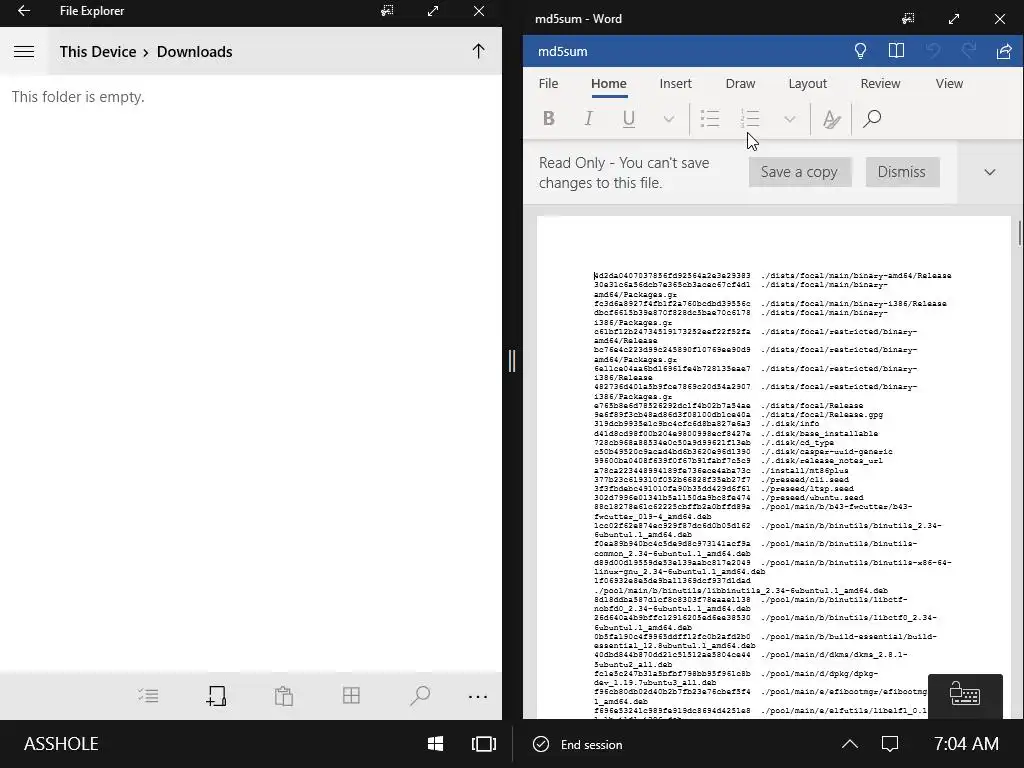Select the Home ribbon tab
1024x768 pixels.
coord(609,84)
